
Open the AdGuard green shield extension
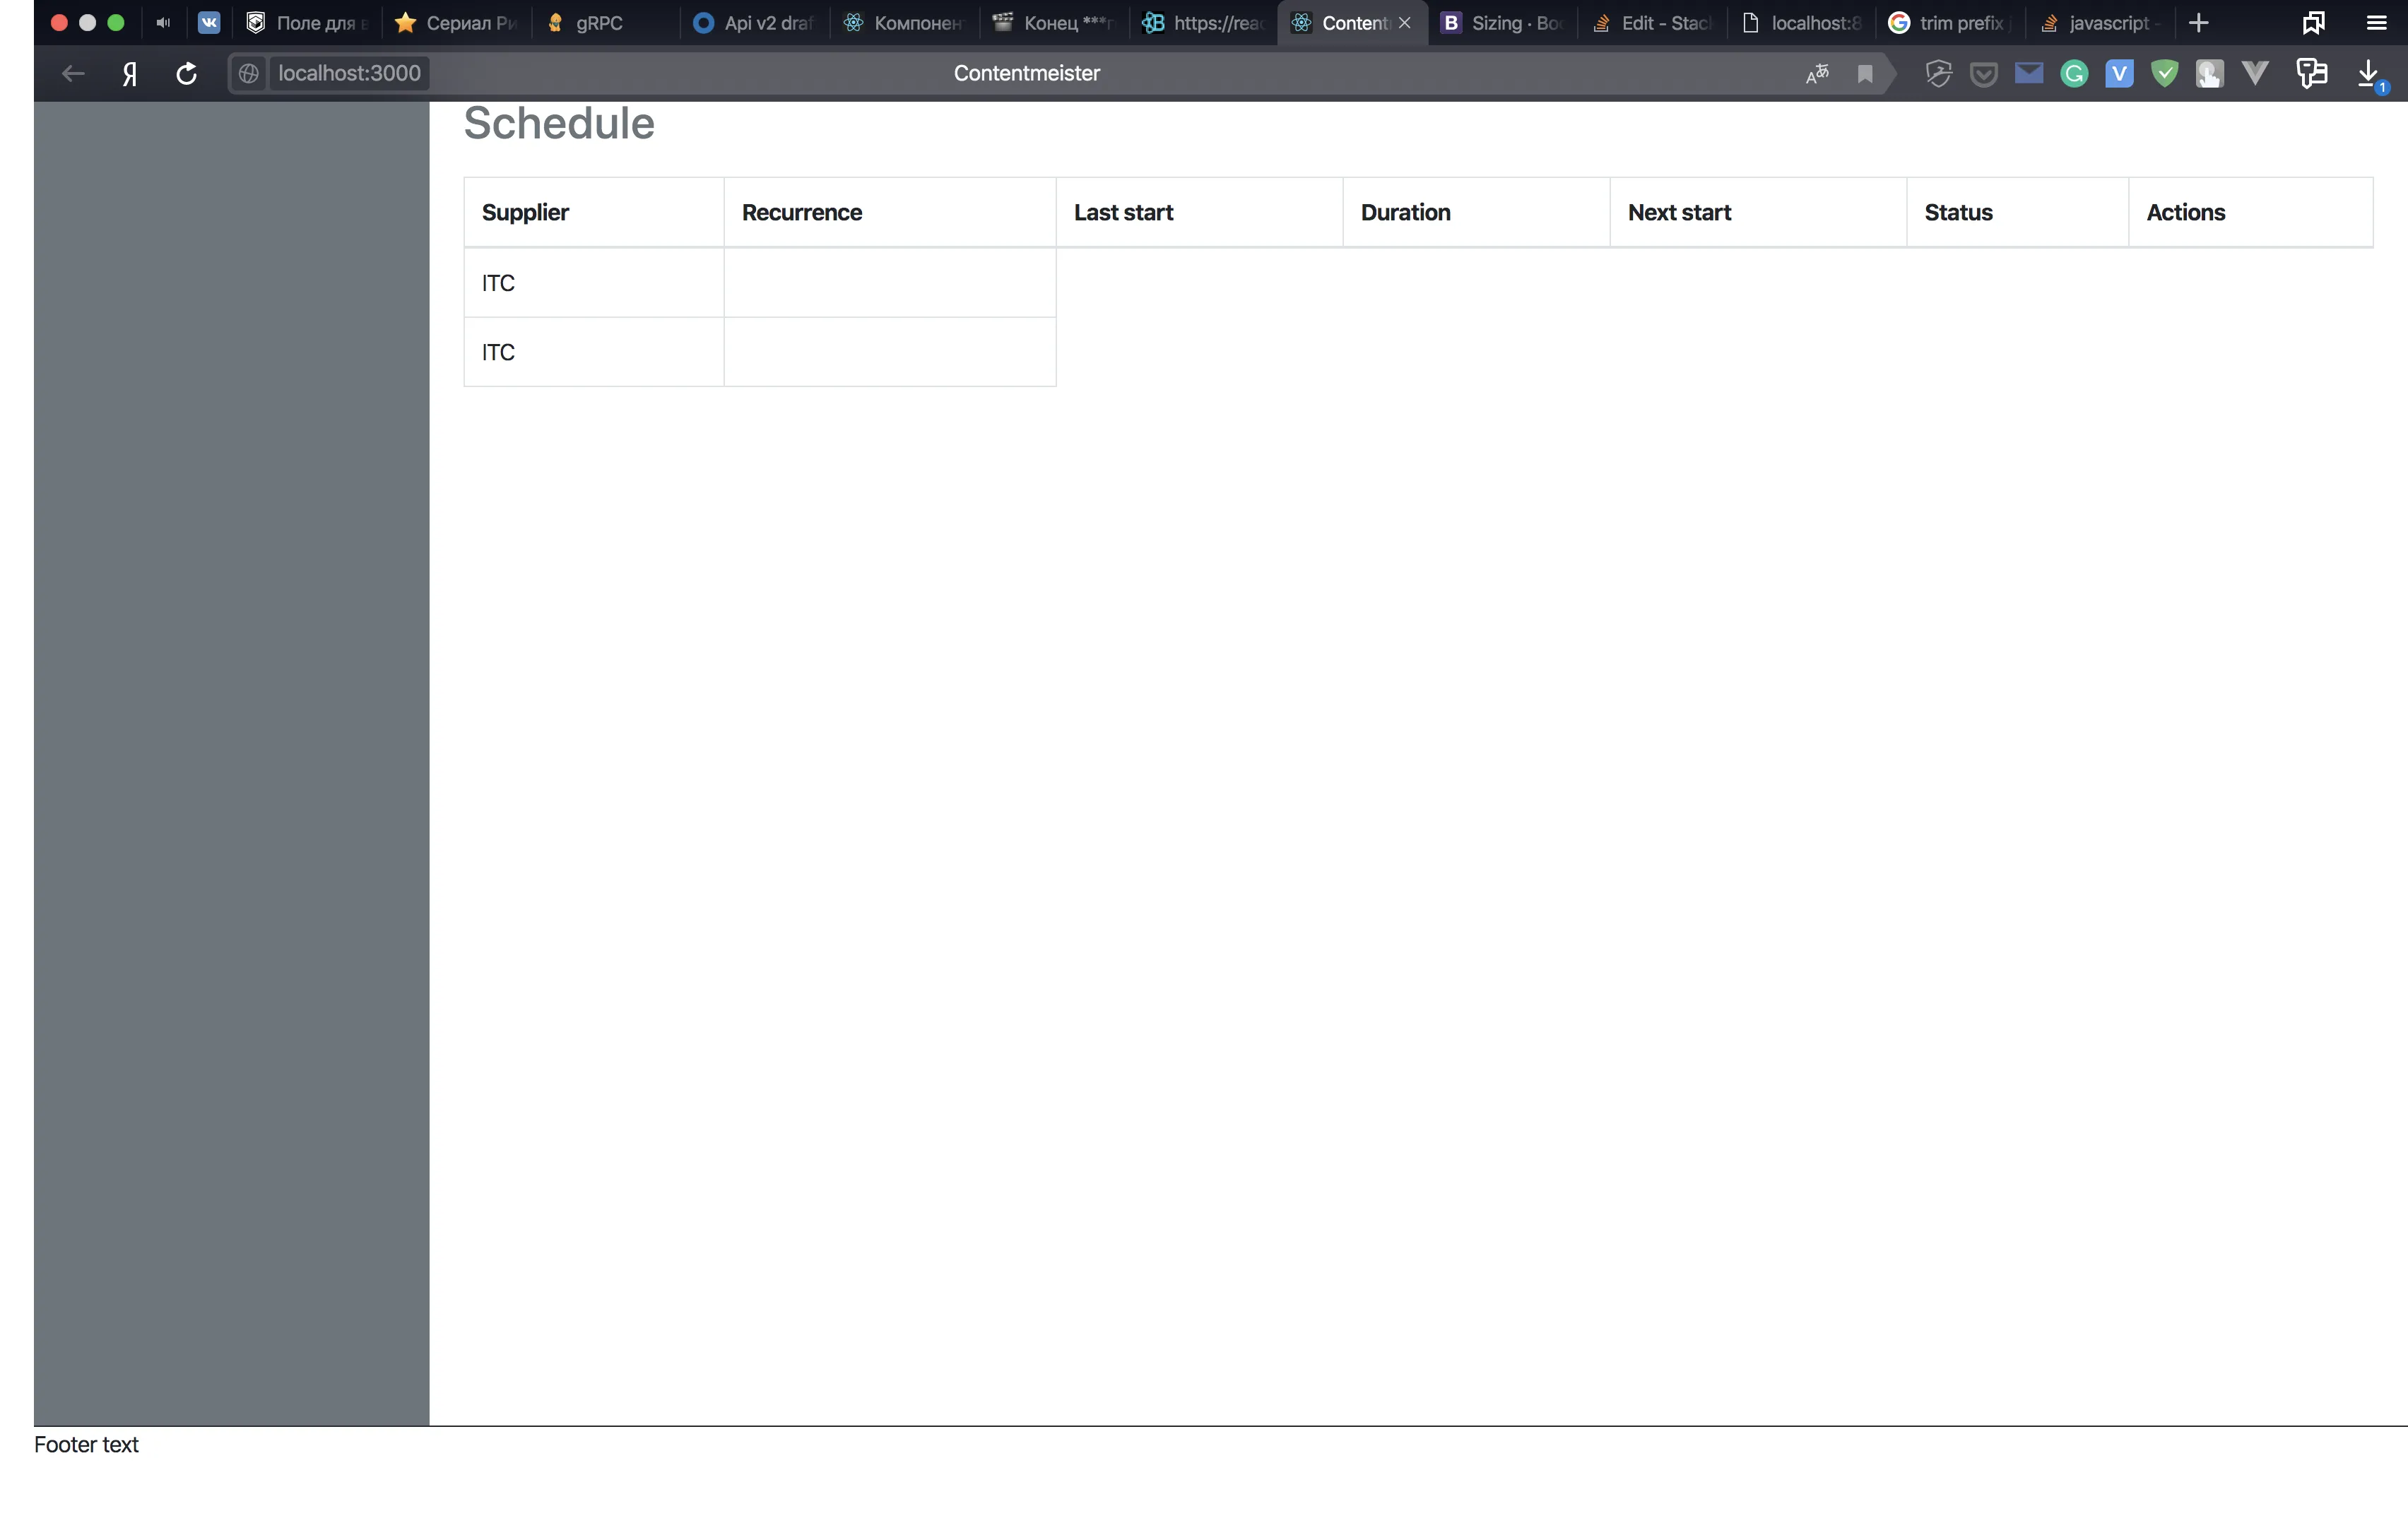pos(2164,74)
